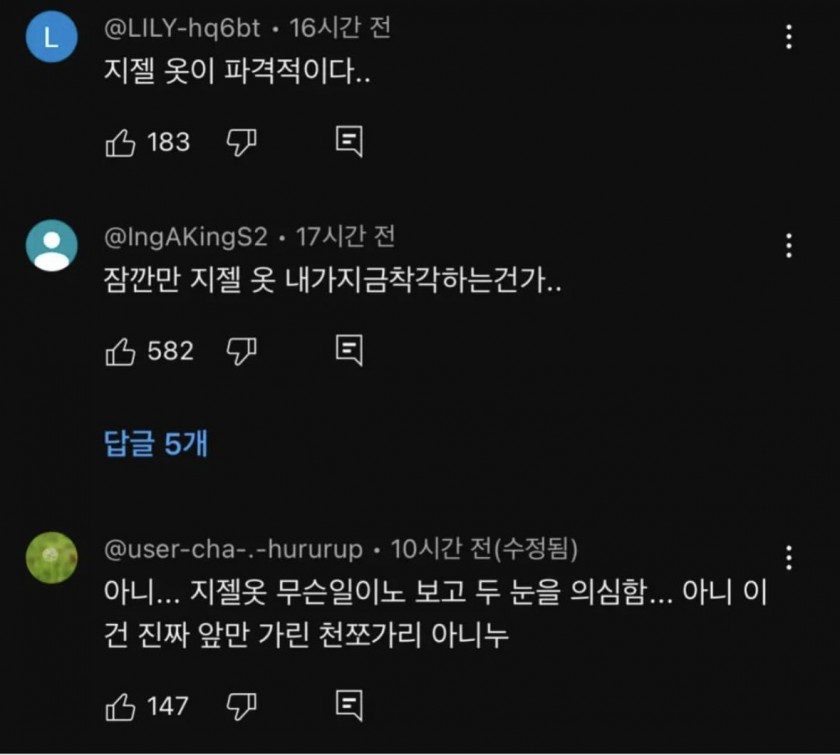Dislike the comment by @IngAKingS2

click(242, 352)
